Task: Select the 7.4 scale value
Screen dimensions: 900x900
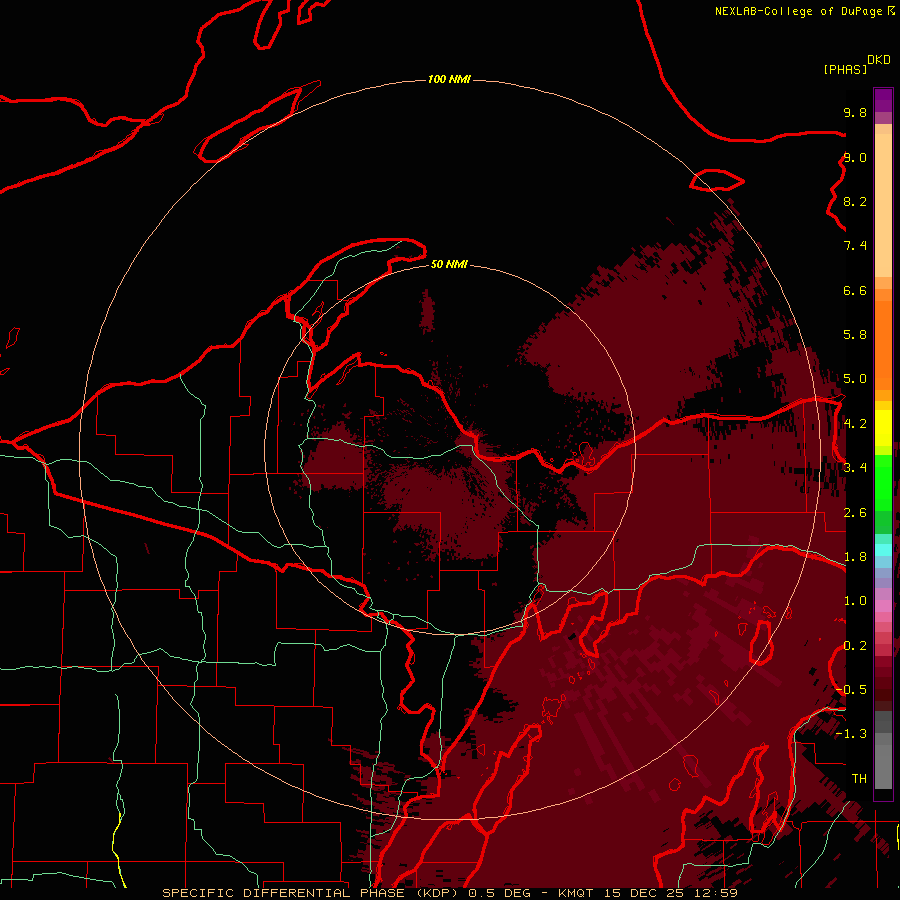Action: point(855,246)
